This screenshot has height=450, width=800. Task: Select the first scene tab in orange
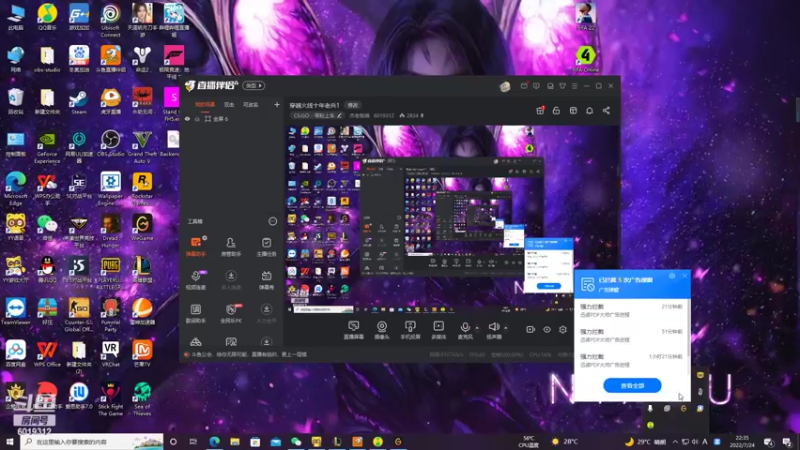(205, 105)
